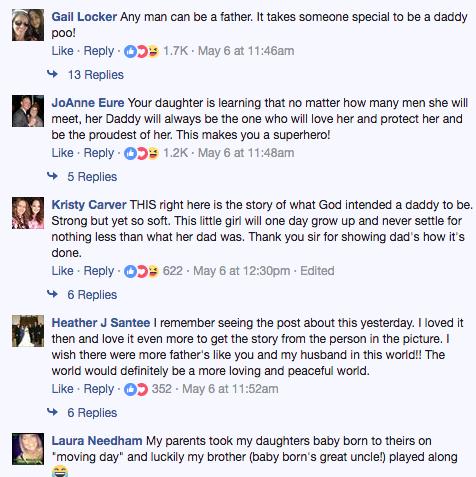This screenshot has height=477, width=476.
Task: Open the May 6 at 11:48am timestamp
Action: [x=246, y=153]
